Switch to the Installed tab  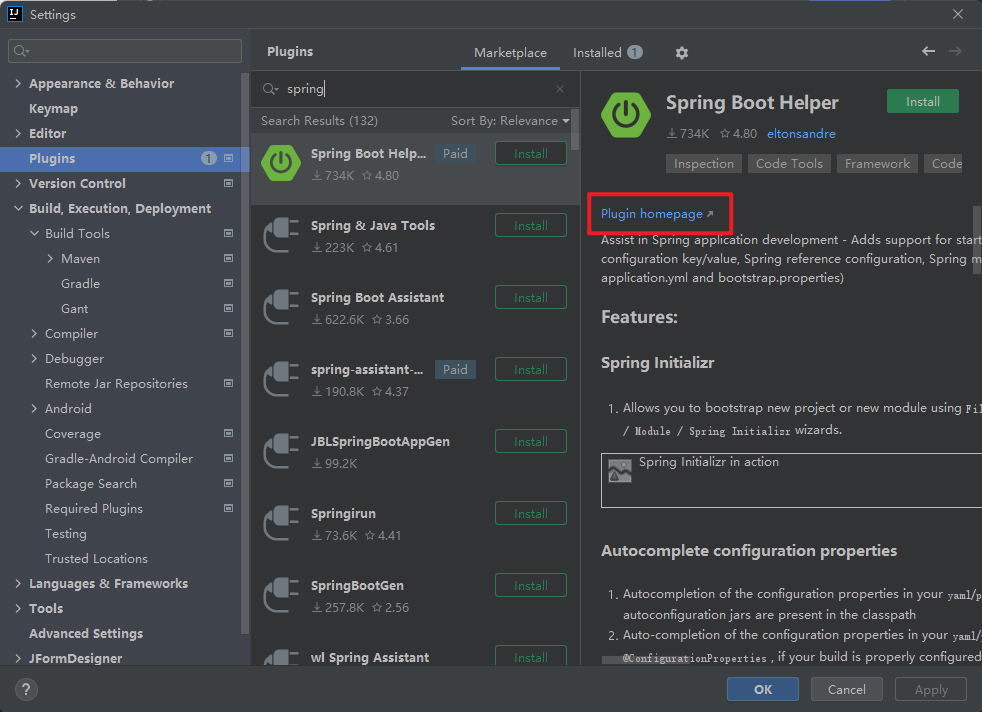pyautogui.click(x=607, y=53)
